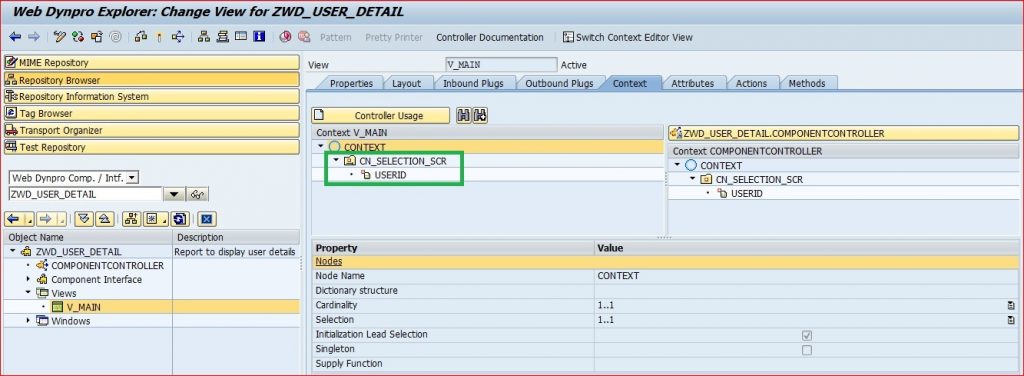Click the glasses Display icon beside ZWD_USER_DETAIL field

point(197,195)
